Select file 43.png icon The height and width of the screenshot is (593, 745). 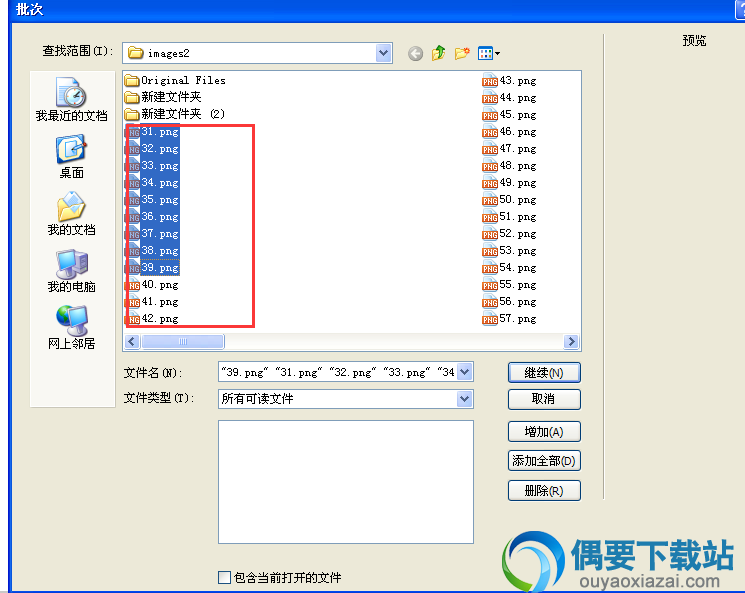point(490,80)
